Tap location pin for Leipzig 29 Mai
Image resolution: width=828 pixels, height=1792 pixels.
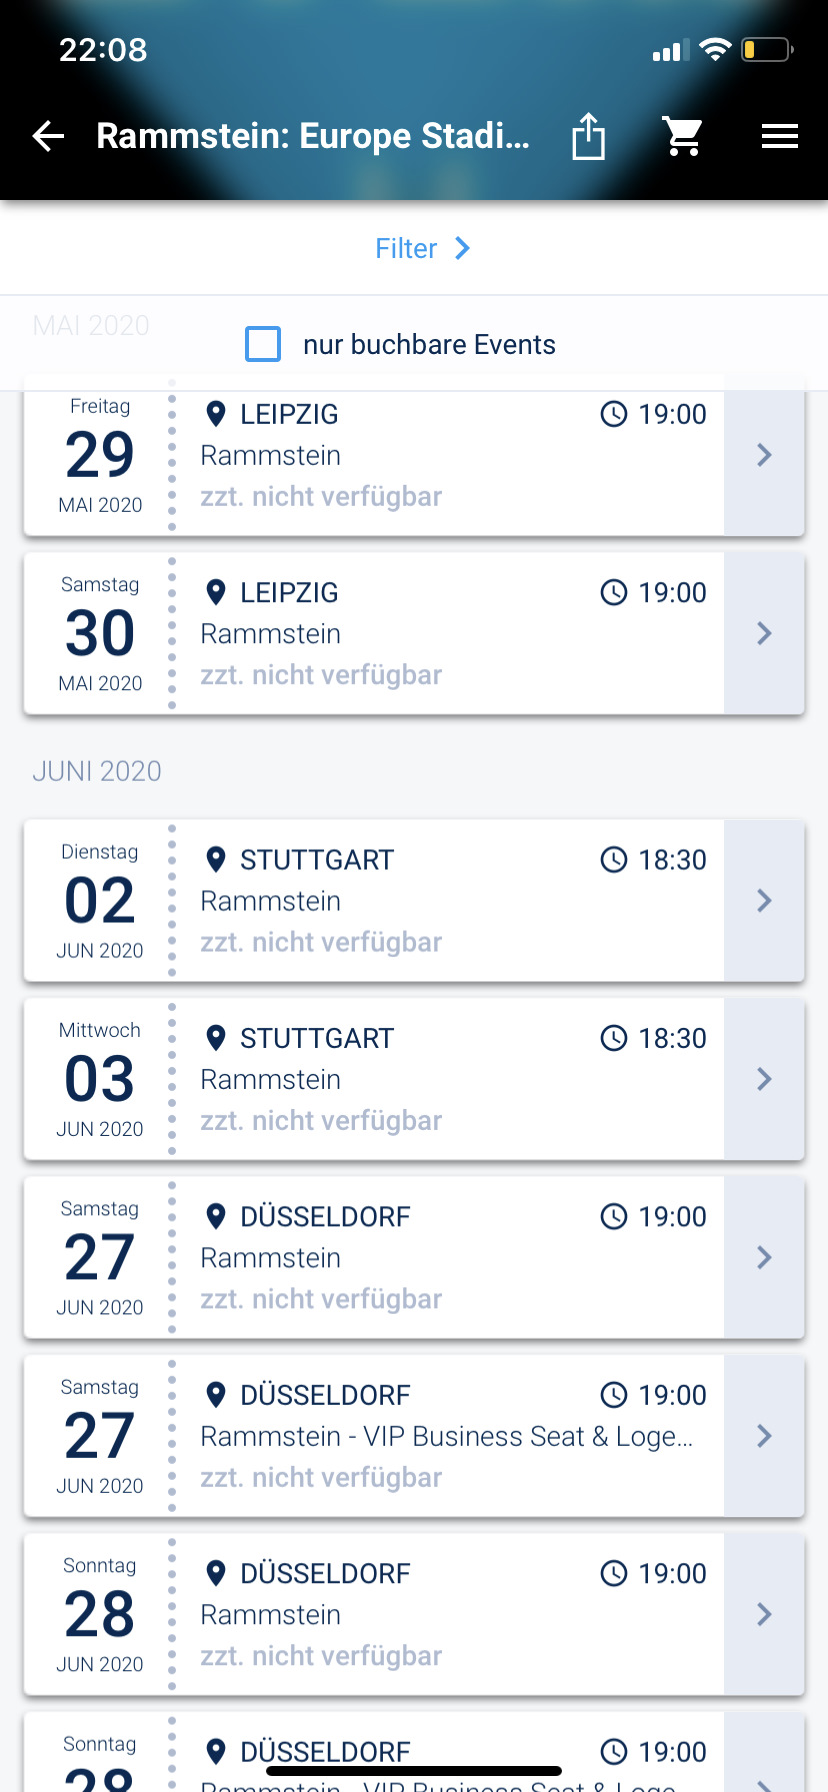coord(215,414)
